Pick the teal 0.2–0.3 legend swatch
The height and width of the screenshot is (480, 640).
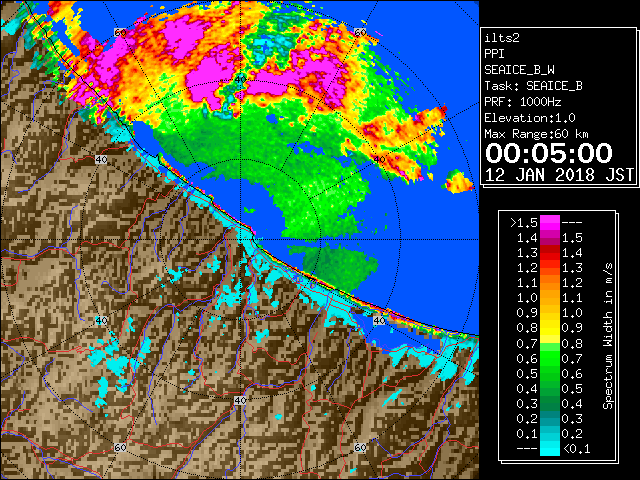pyautogui.click(x=550, y=418)
